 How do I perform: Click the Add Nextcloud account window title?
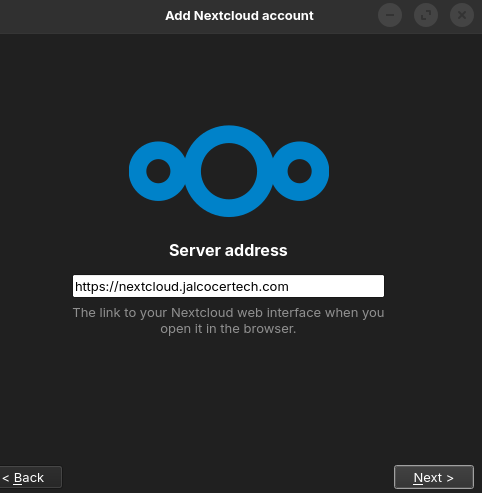(x=239, y=16)
